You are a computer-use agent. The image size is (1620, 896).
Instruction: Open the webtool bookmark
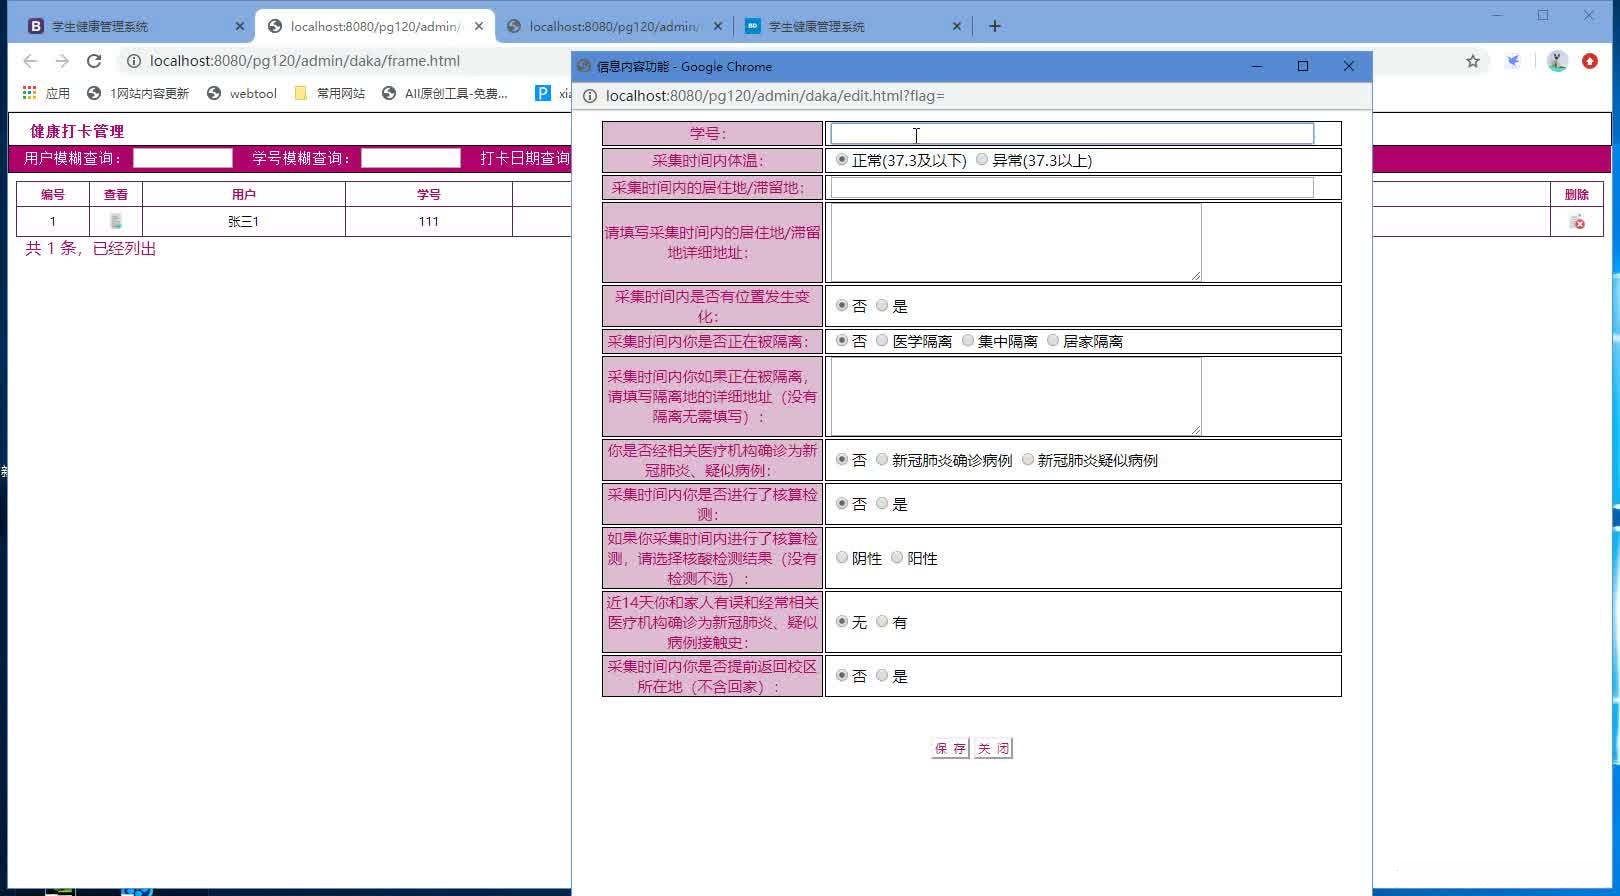pyautogui.click(x=242, y=93)
